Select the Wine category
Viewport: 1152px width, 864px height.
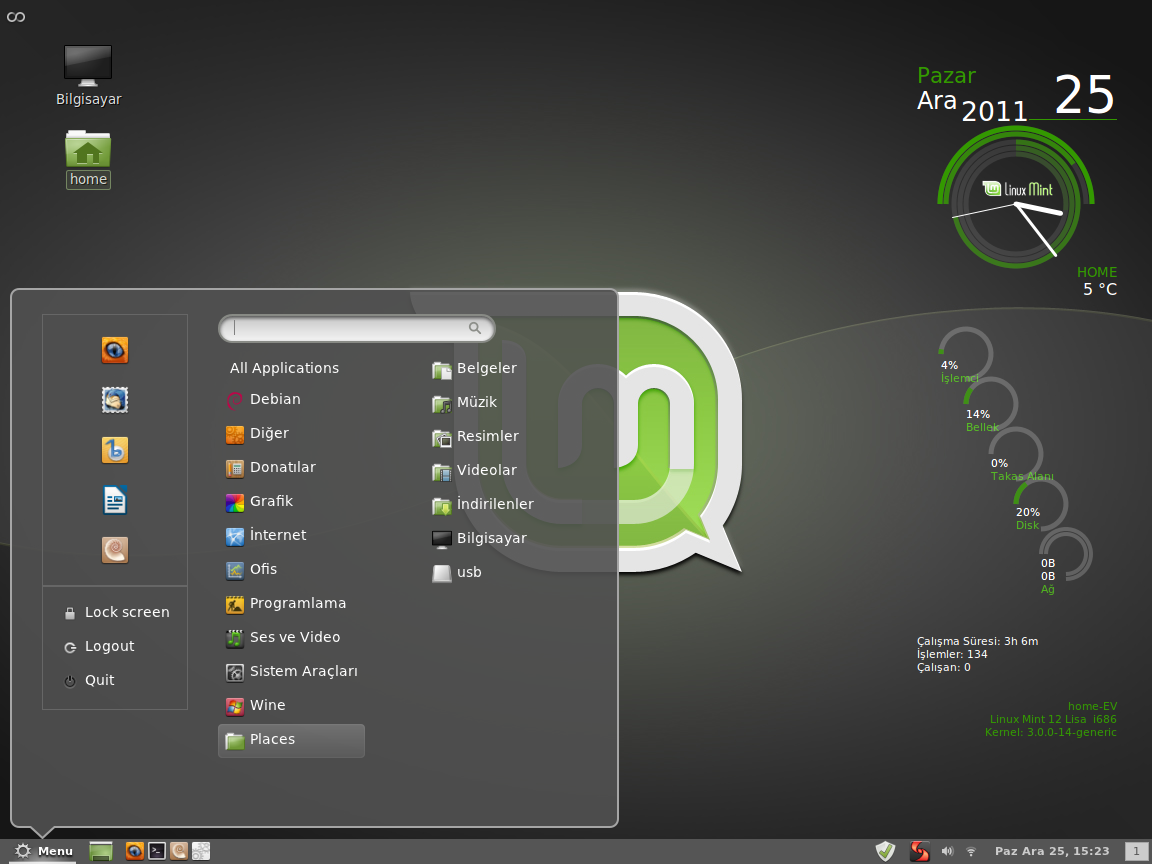pyautogui.click(x=292, y=705)
